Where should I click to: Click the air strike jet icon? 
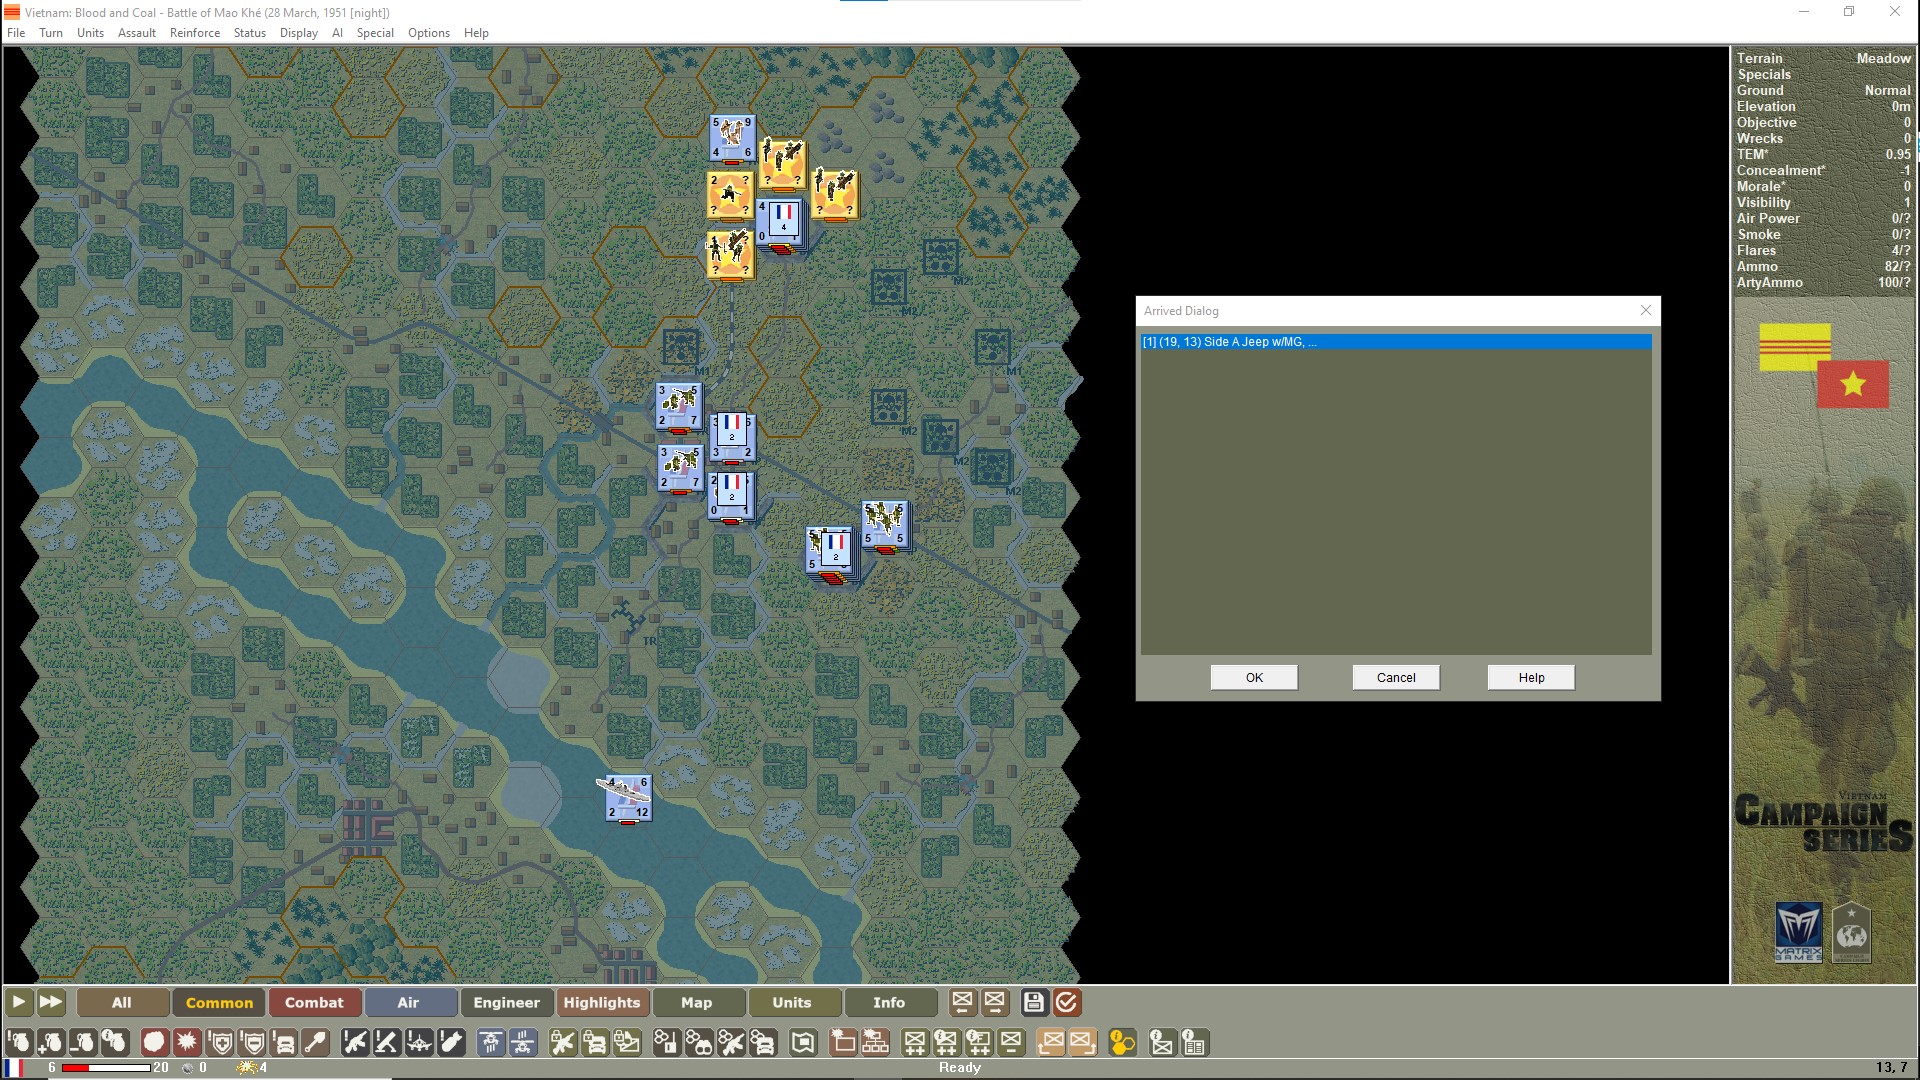tap(419, 1042)
